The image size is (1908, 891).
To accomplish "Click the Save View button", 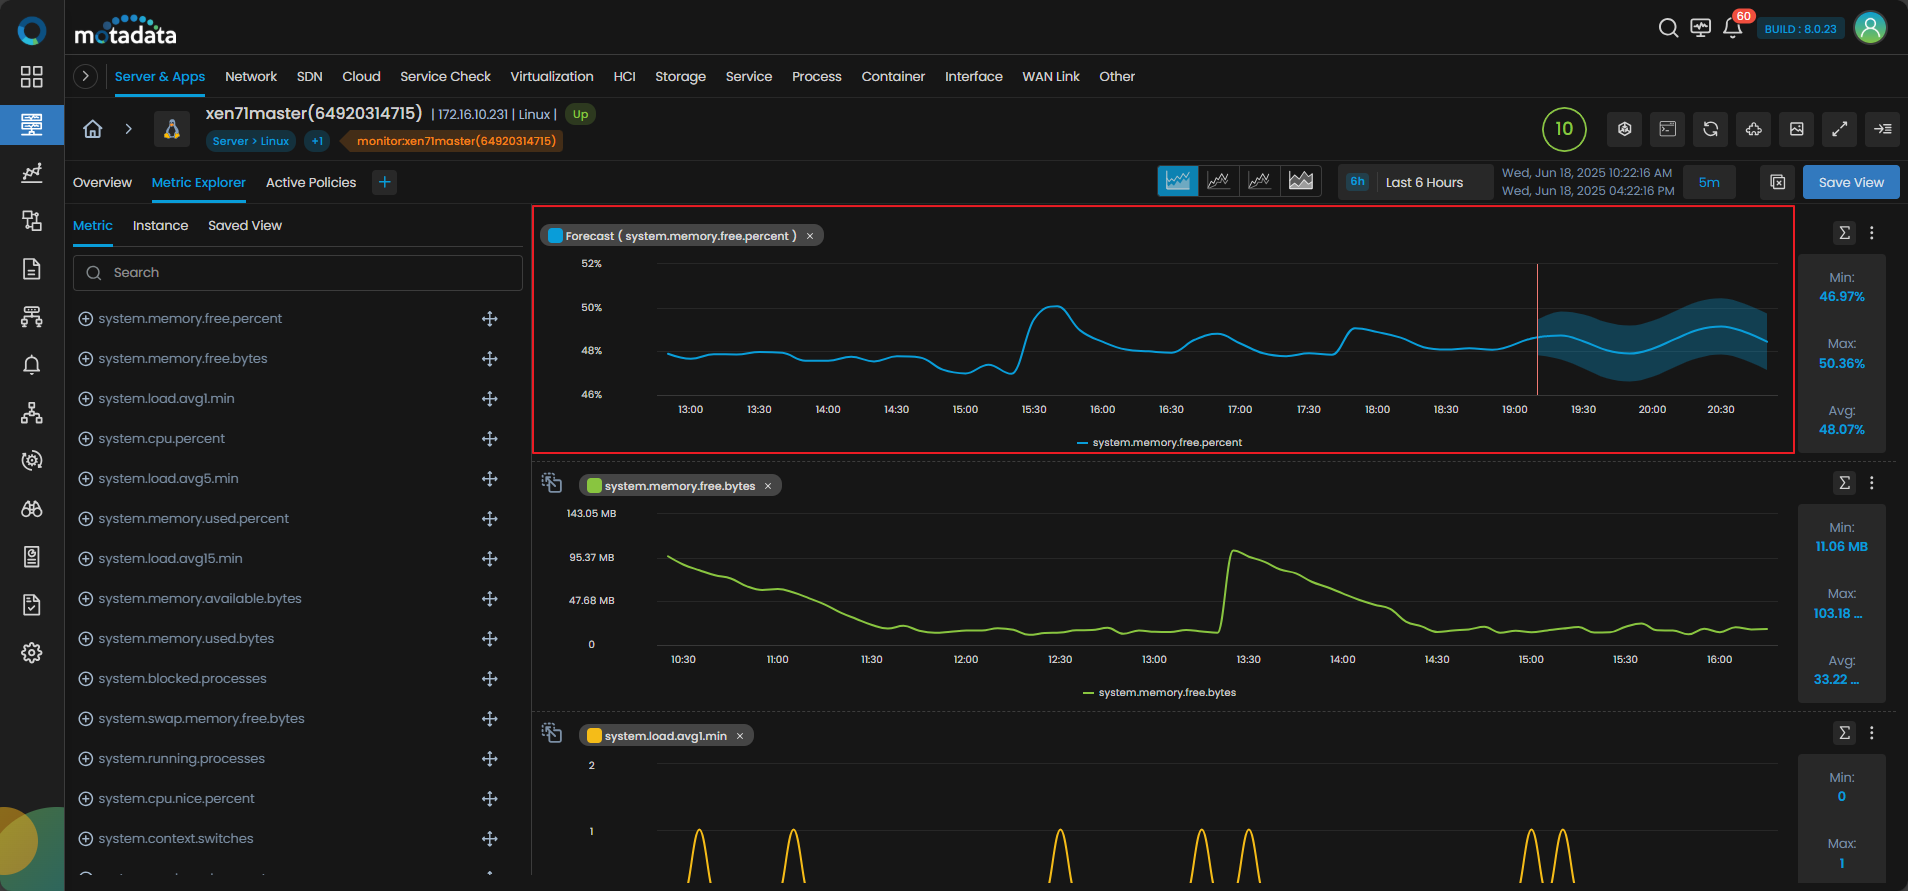I will coord(1850,182).
